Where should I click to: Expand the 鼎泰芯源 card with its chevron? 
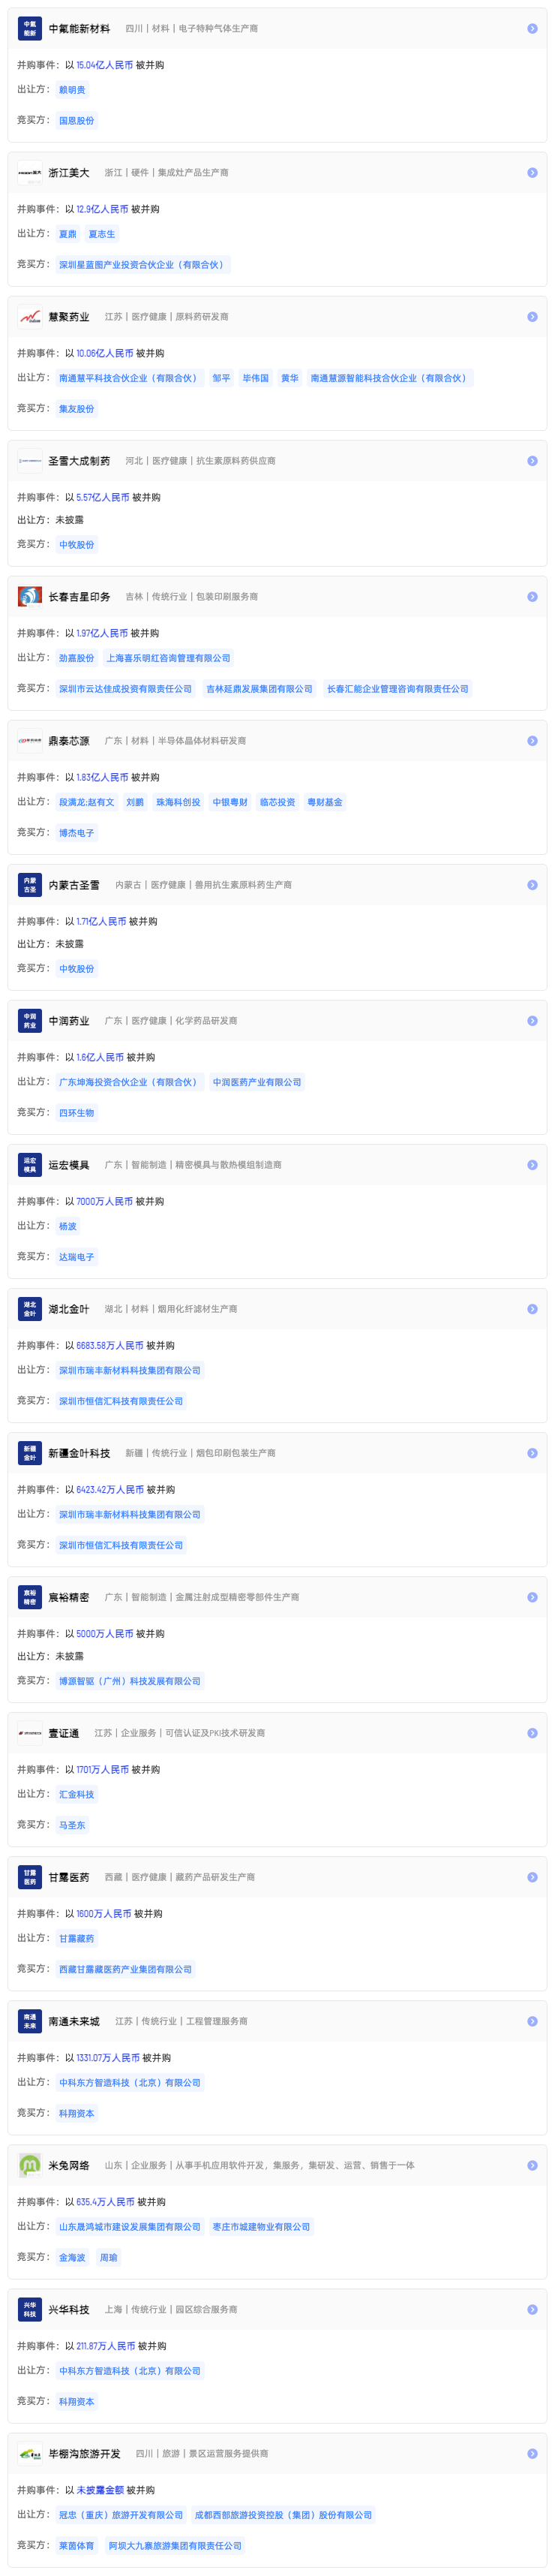tap(532, 741)
